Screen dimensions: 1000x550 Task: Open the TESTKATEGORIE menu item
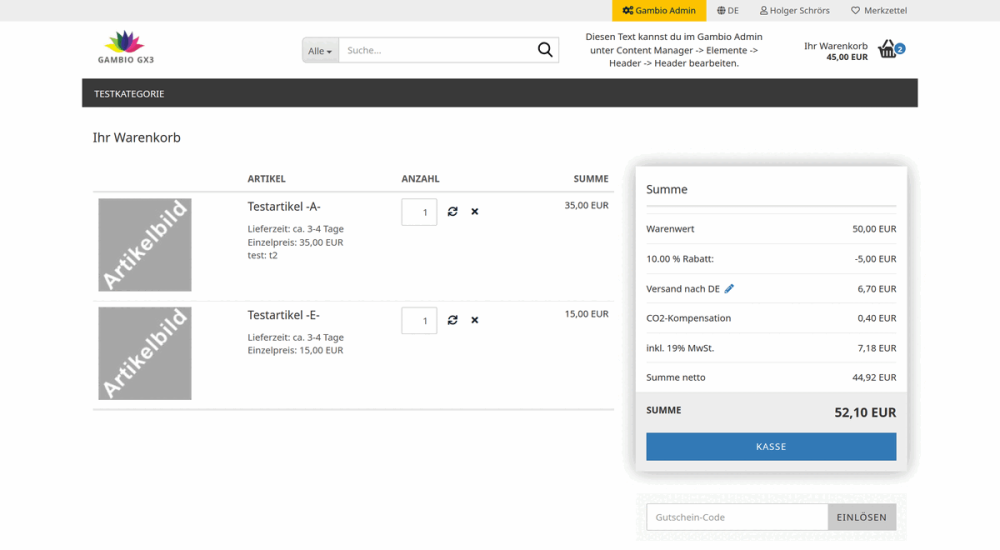coord(129,94)
